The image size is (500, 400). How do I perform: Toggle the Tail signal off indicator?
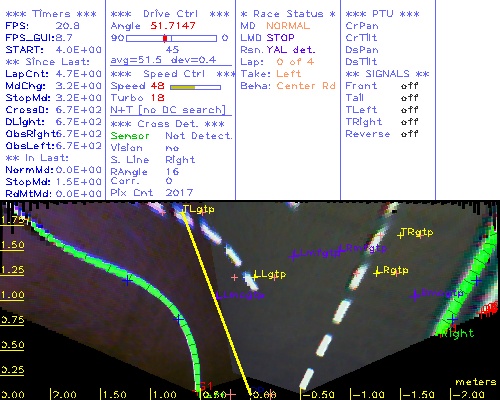(x=410, y=98)
